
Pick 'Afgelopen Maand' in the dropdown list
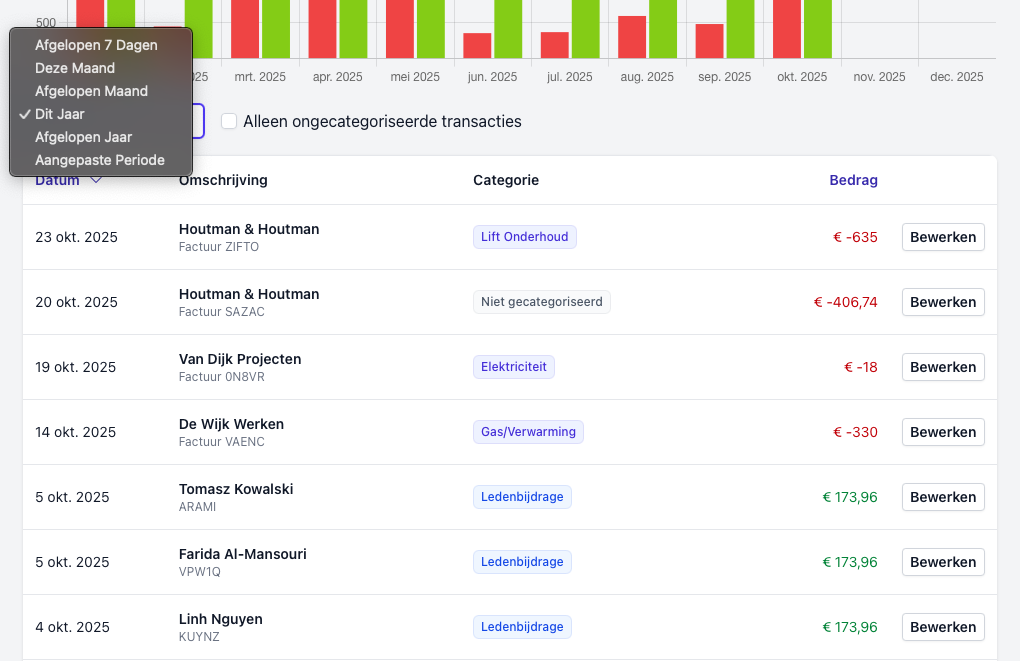coord(91,91)
